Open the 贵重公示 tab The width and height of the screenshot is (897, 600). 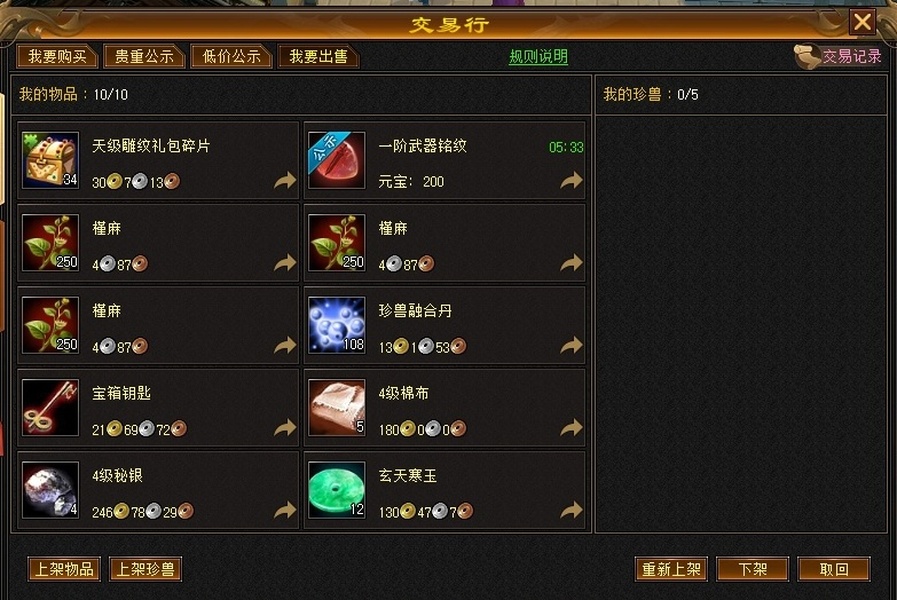pyautogui.click(x=144, y=56)
